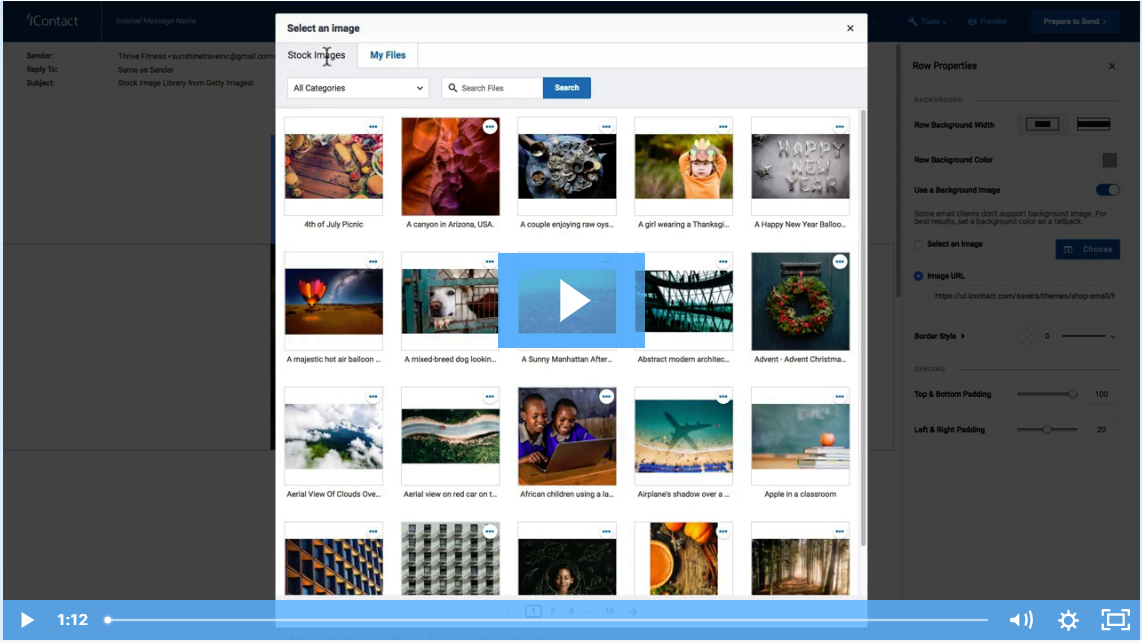Open the All Categories dropdown
1142x643 pixels.
(x=357, y=88)
